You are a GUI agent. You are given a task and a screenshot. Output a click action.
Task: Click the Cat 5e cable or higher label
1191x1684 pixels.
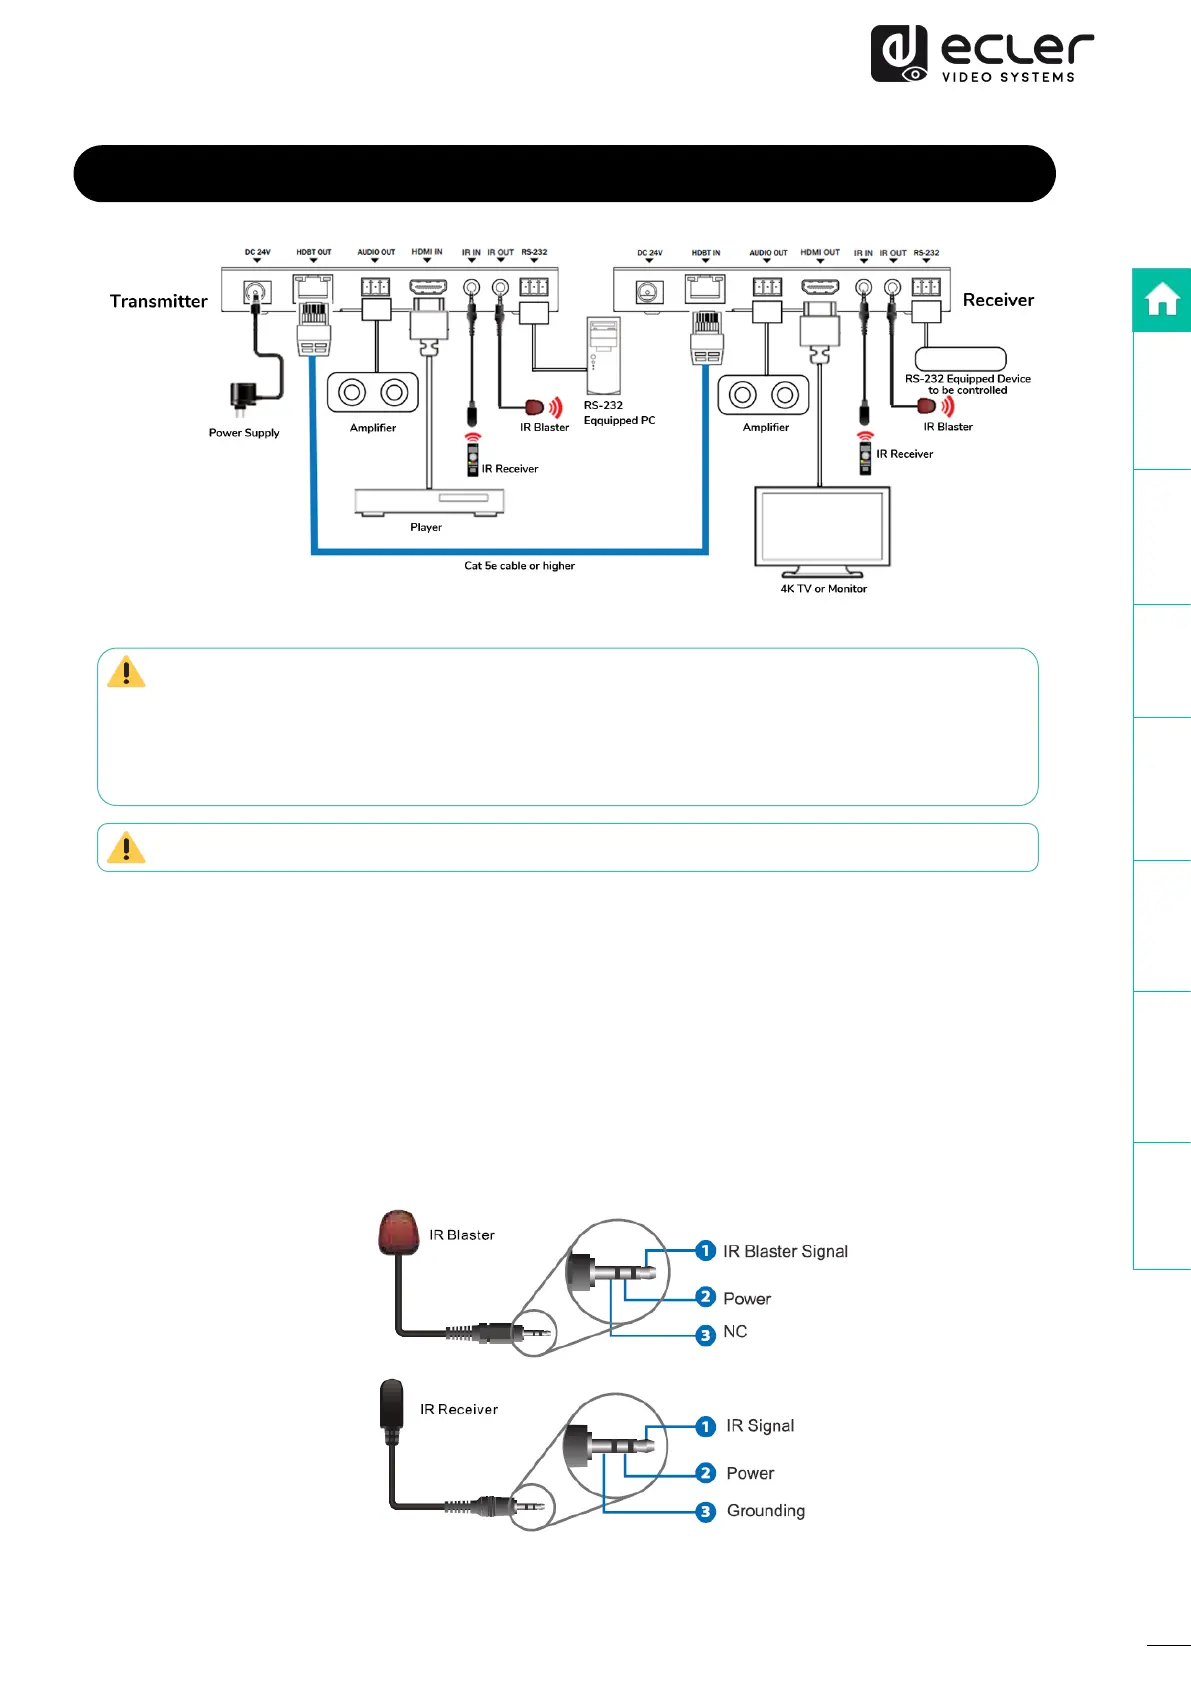tap(519, 566)
